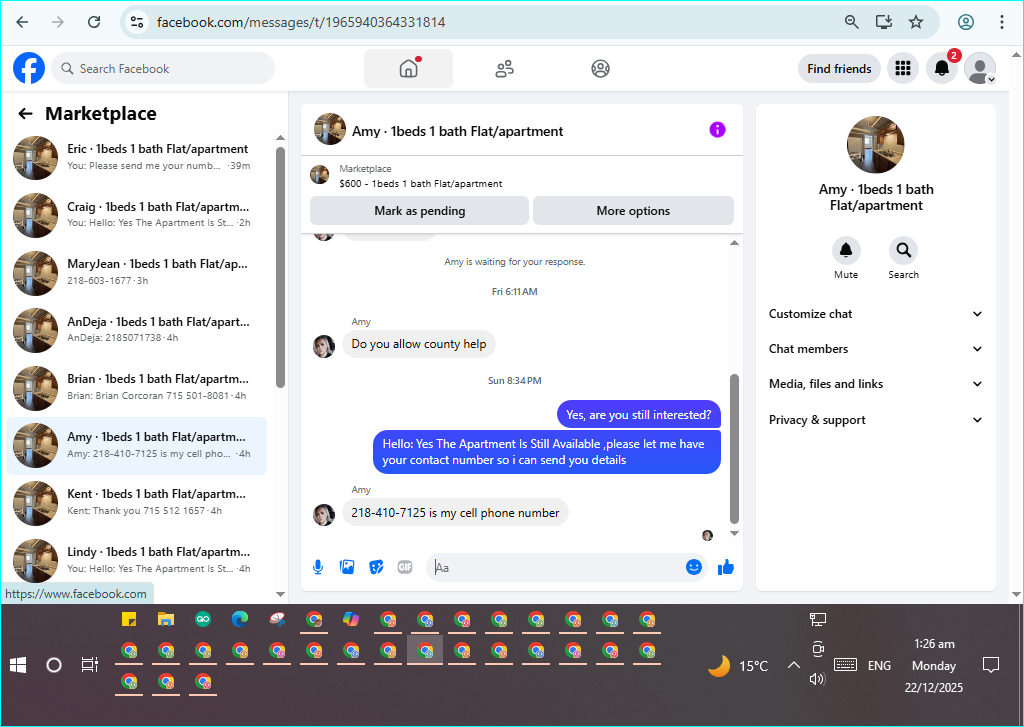1024x727 pixels.
Task: Click the Search in conversation magnifier icon
Action: 903,250
